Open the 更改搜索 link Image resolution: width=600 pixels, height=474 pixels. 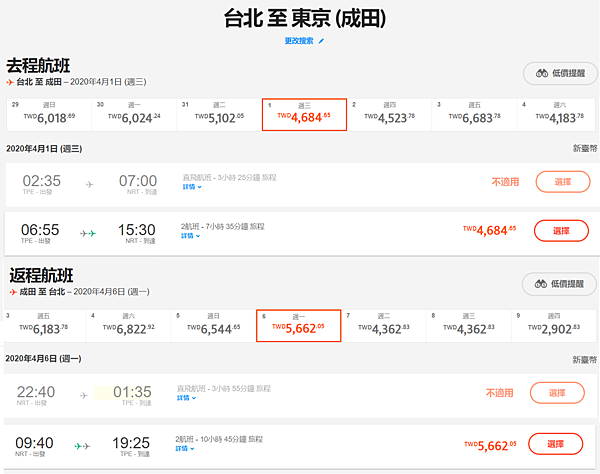(298, 41)
